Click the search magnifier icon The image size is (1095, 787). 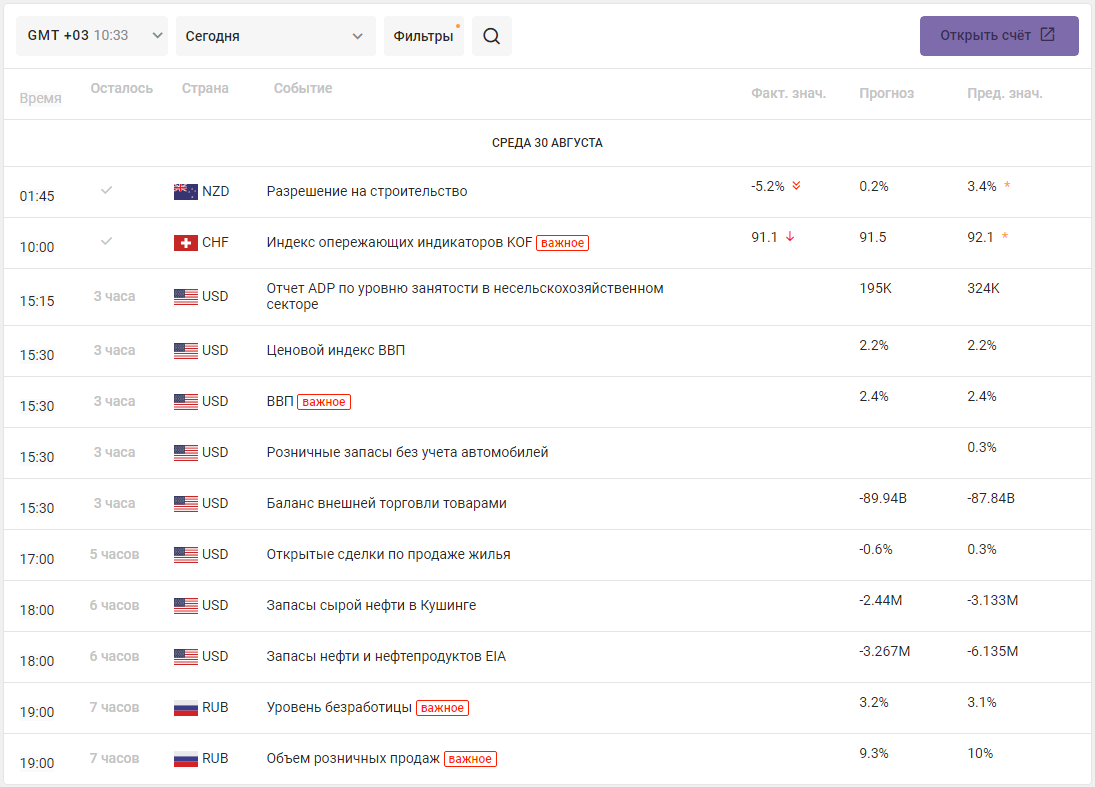point(491,36)
